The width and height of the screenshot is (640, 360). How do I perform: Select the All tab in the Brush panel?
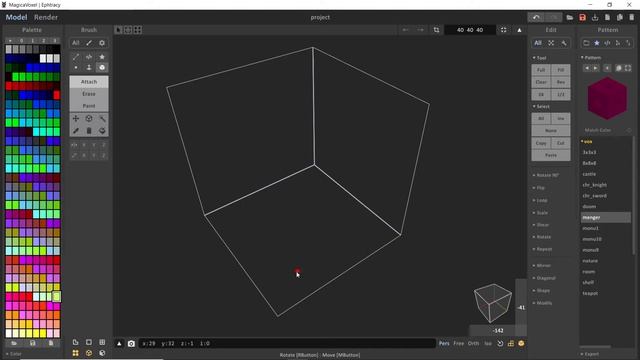pyautogui.click(x=76, y=43)
